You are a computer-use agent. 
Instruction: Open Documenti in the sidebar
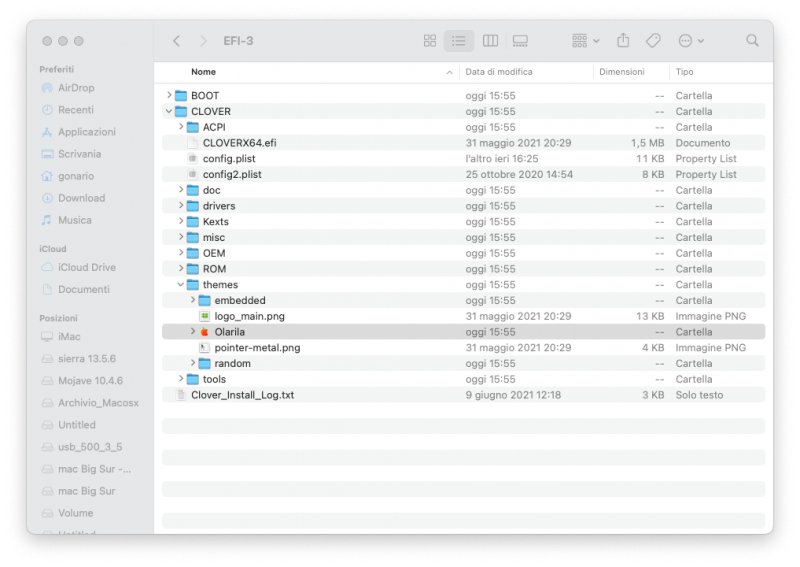pyautogui.click(x=84, y=289)
